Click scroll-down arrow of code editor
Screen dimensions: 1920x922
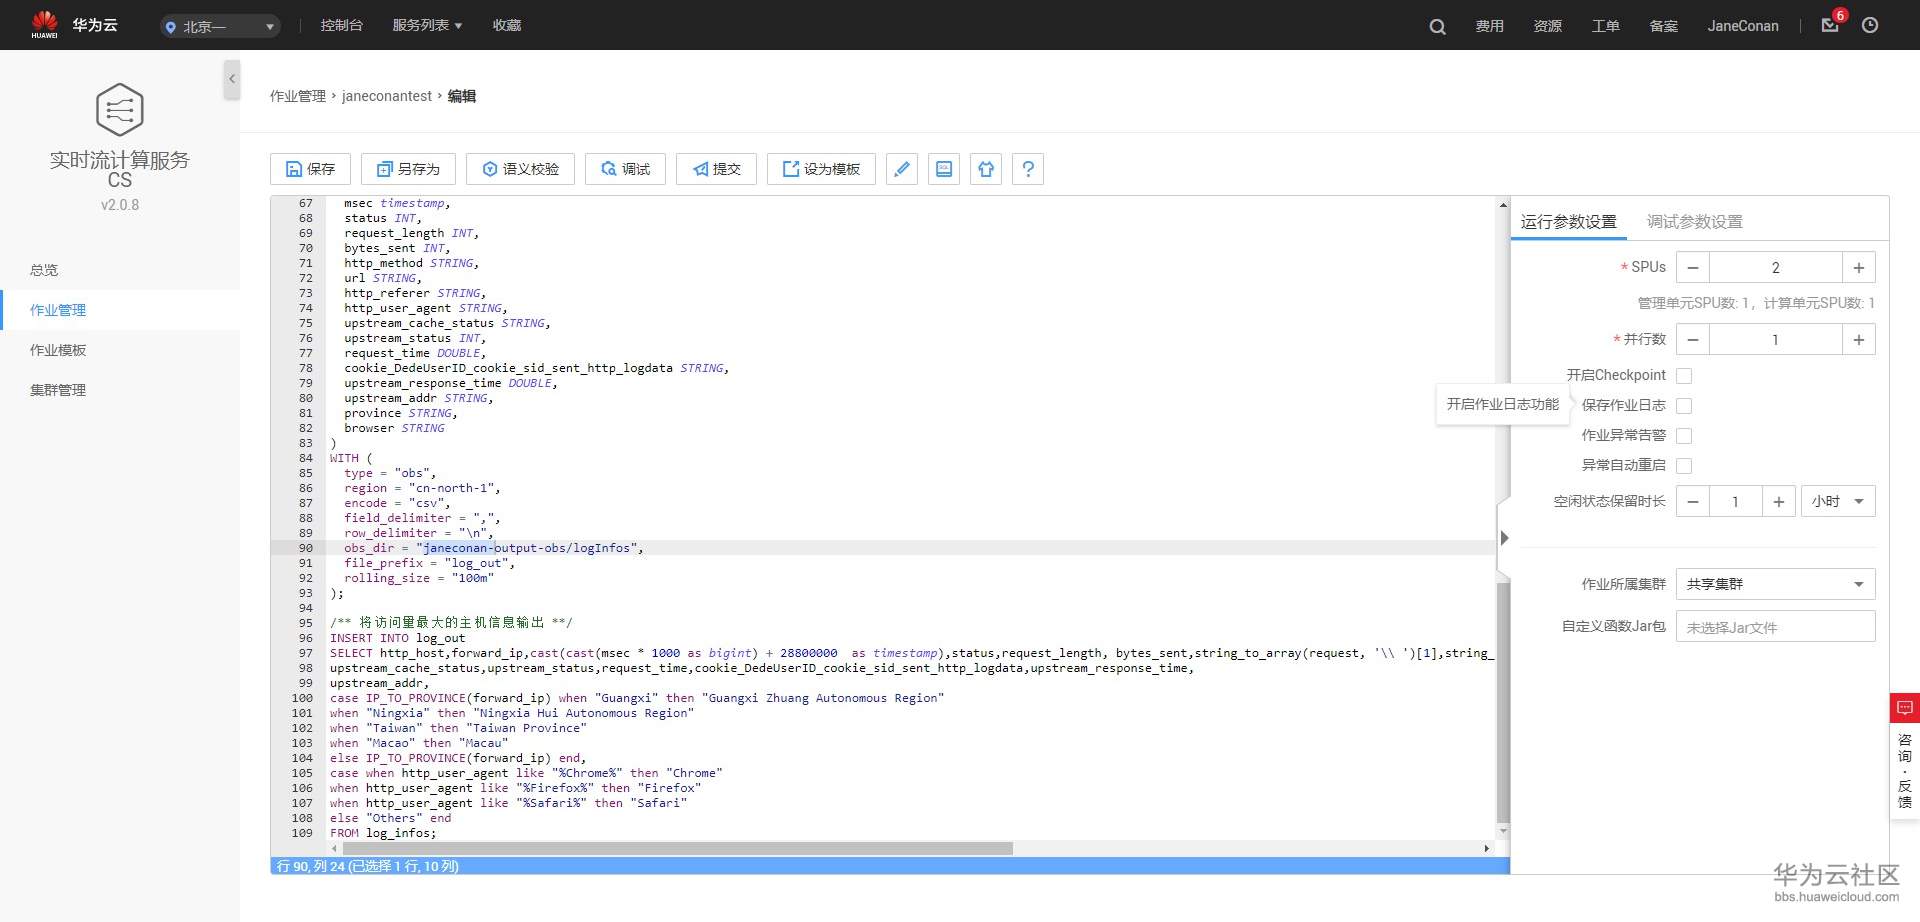(1503, 831)
